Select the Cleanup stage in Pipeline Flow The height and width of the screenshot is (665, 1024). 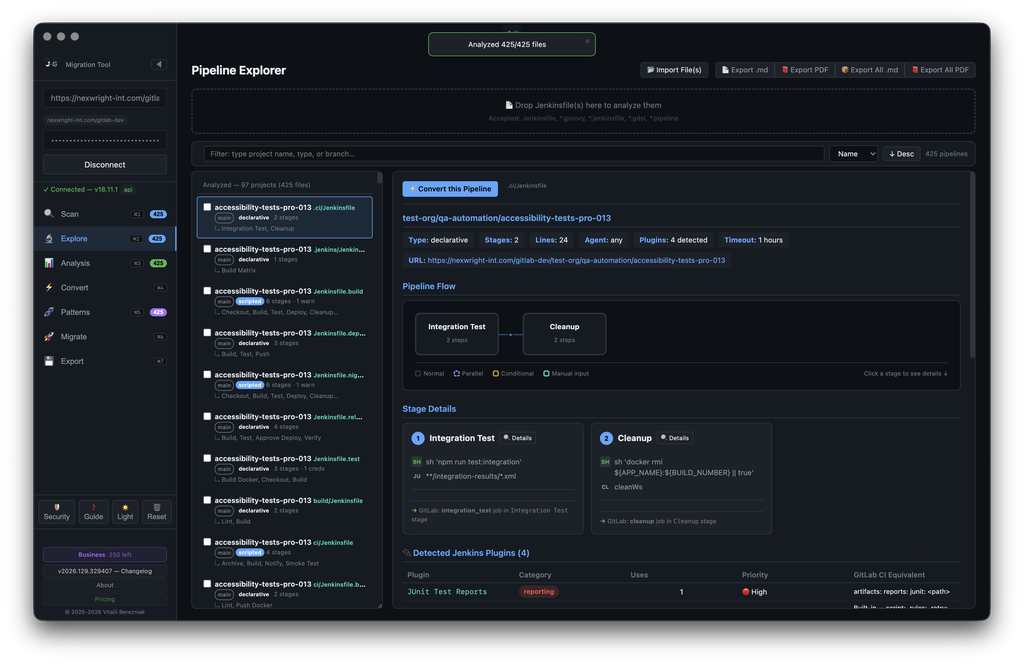point(564,334)
